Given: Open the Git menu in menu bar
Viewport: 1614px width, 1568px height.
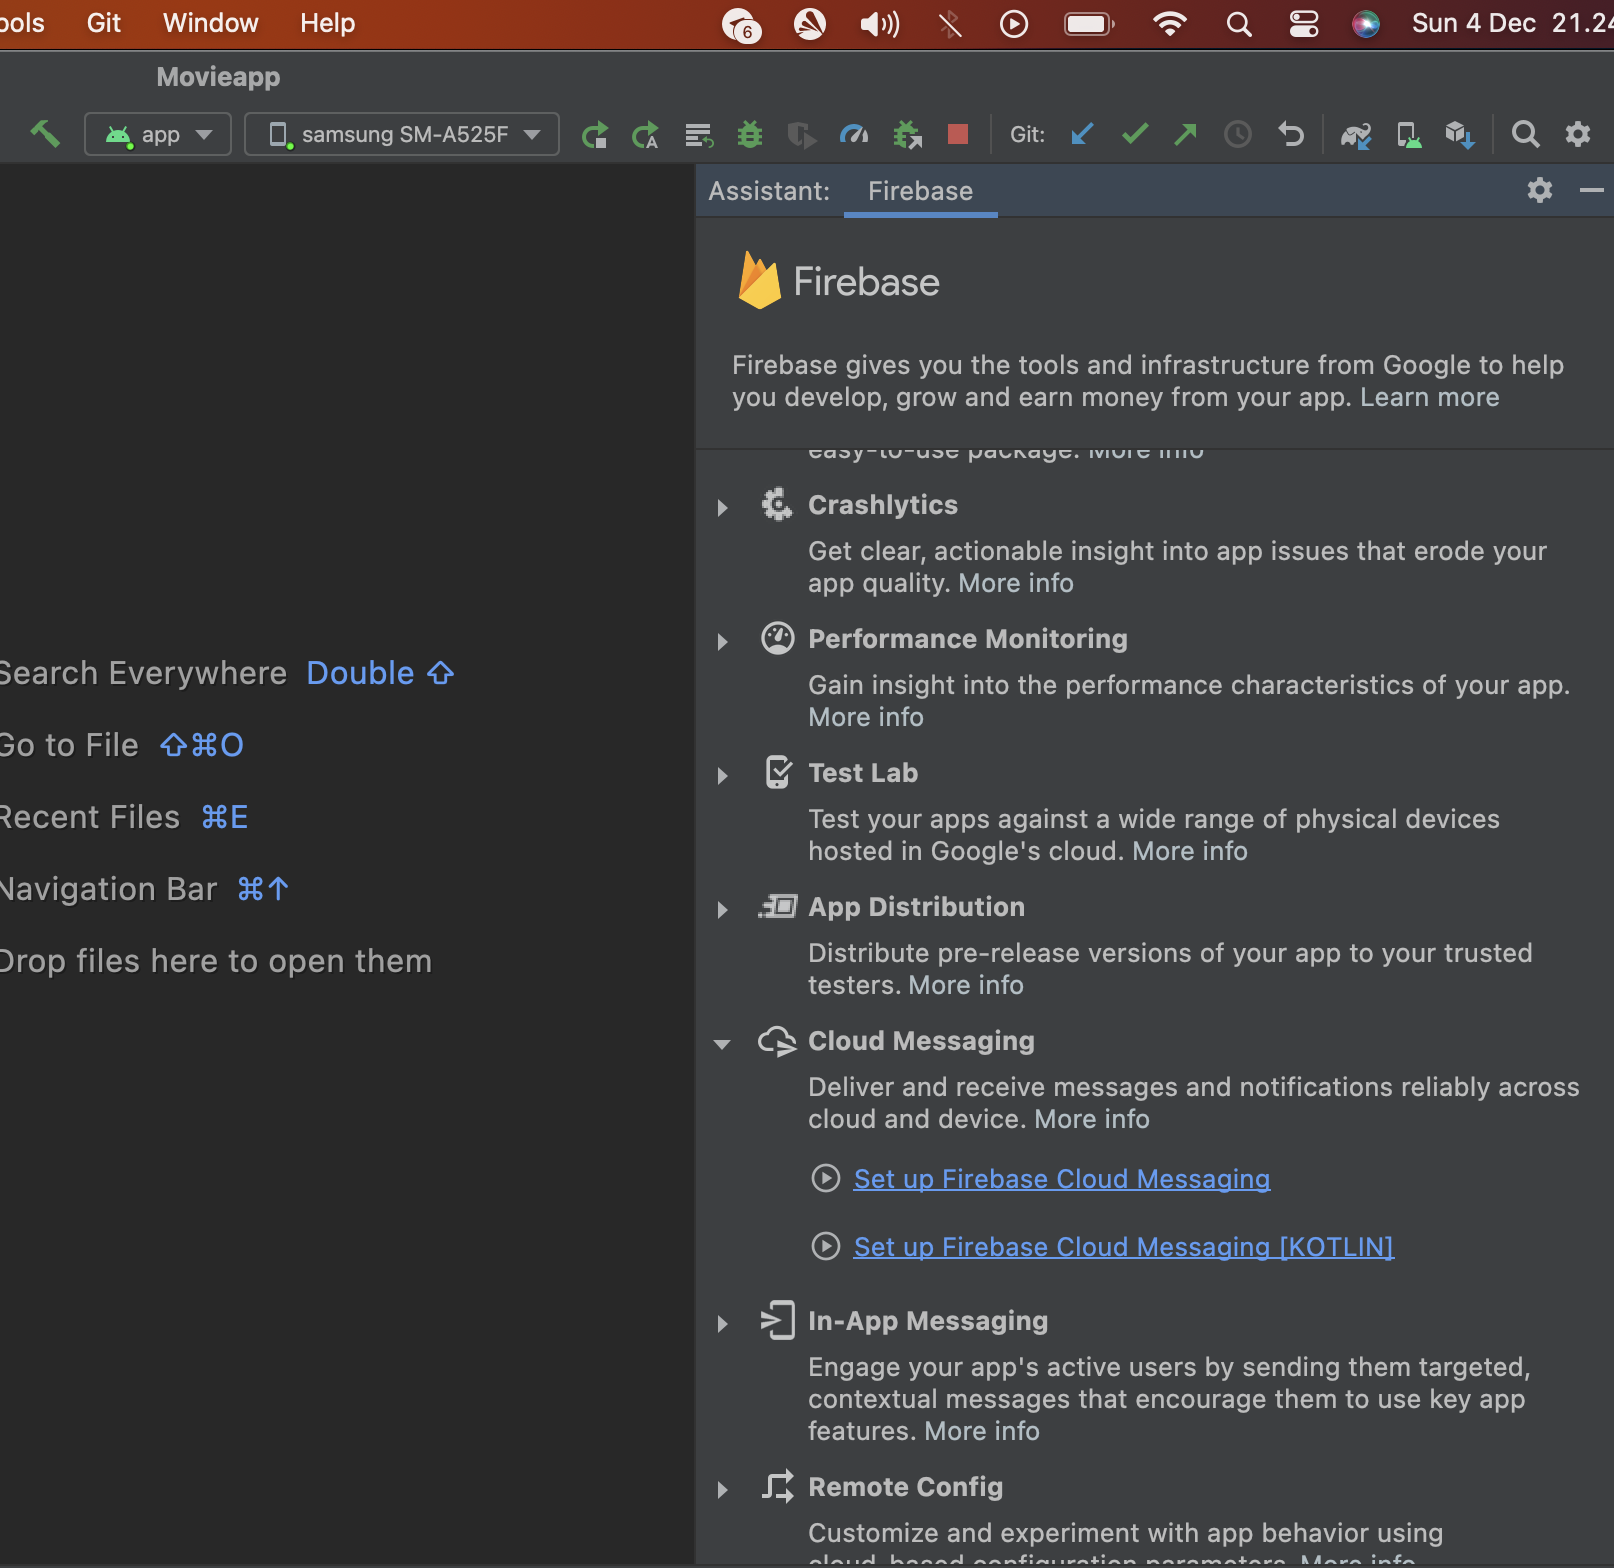Looking at the screenshot, I should (104, 23).
